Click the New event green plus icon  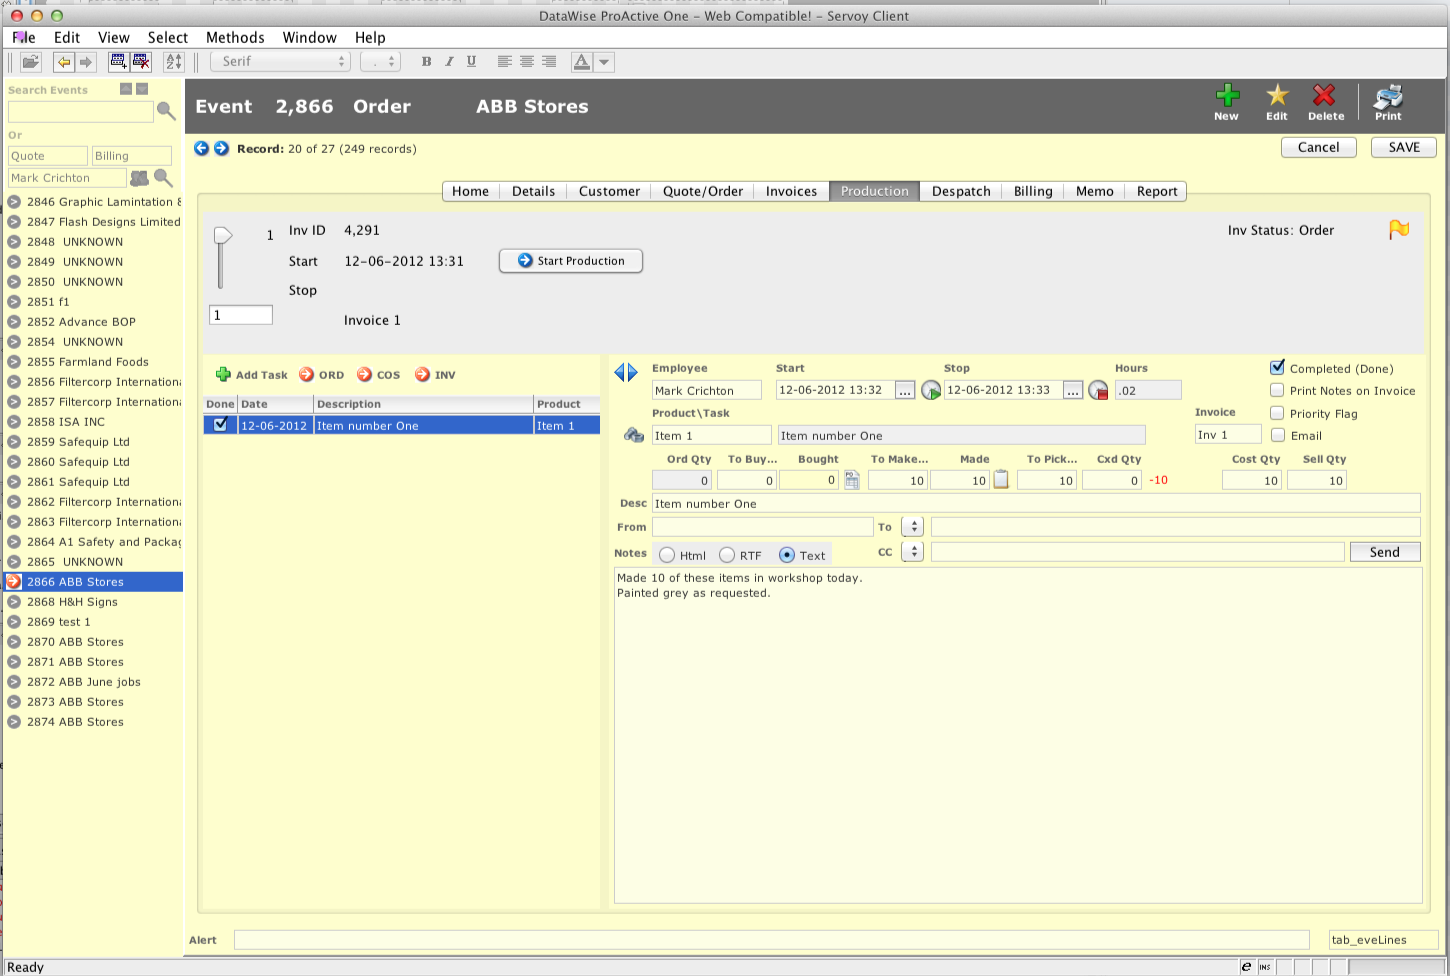pyautogui.click(x=1227, y=96)
